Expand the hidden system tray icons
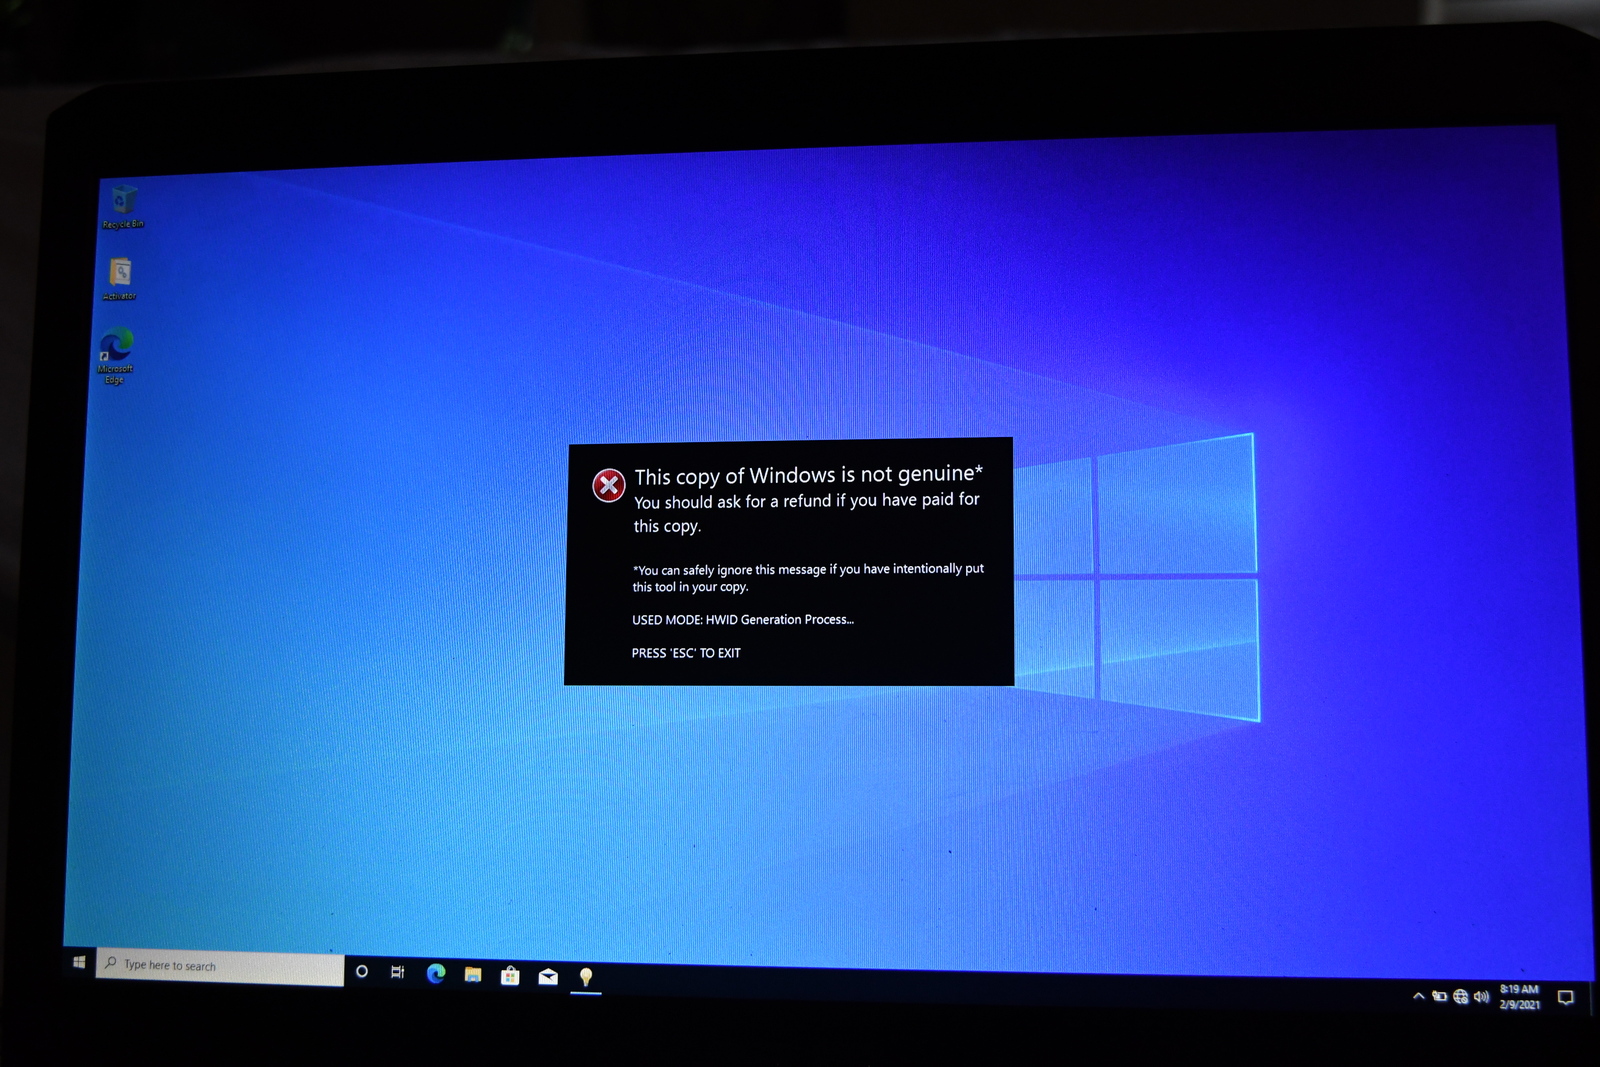 [x=1418, y=996]
